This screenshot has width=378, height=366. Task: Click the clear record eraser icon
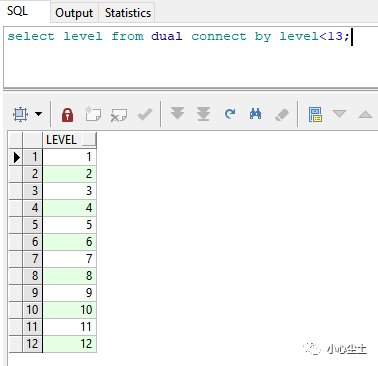282,115
